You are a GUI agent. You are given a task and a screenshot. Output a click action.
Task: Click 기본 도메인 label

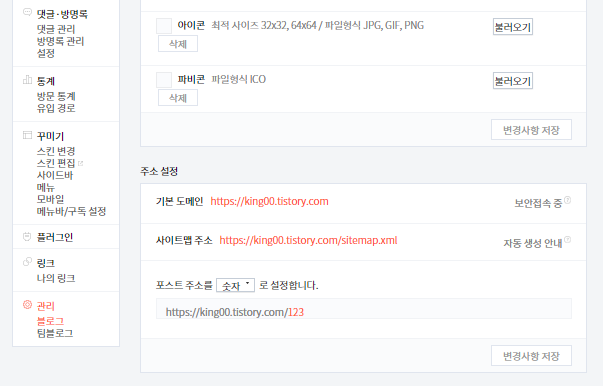180,201
